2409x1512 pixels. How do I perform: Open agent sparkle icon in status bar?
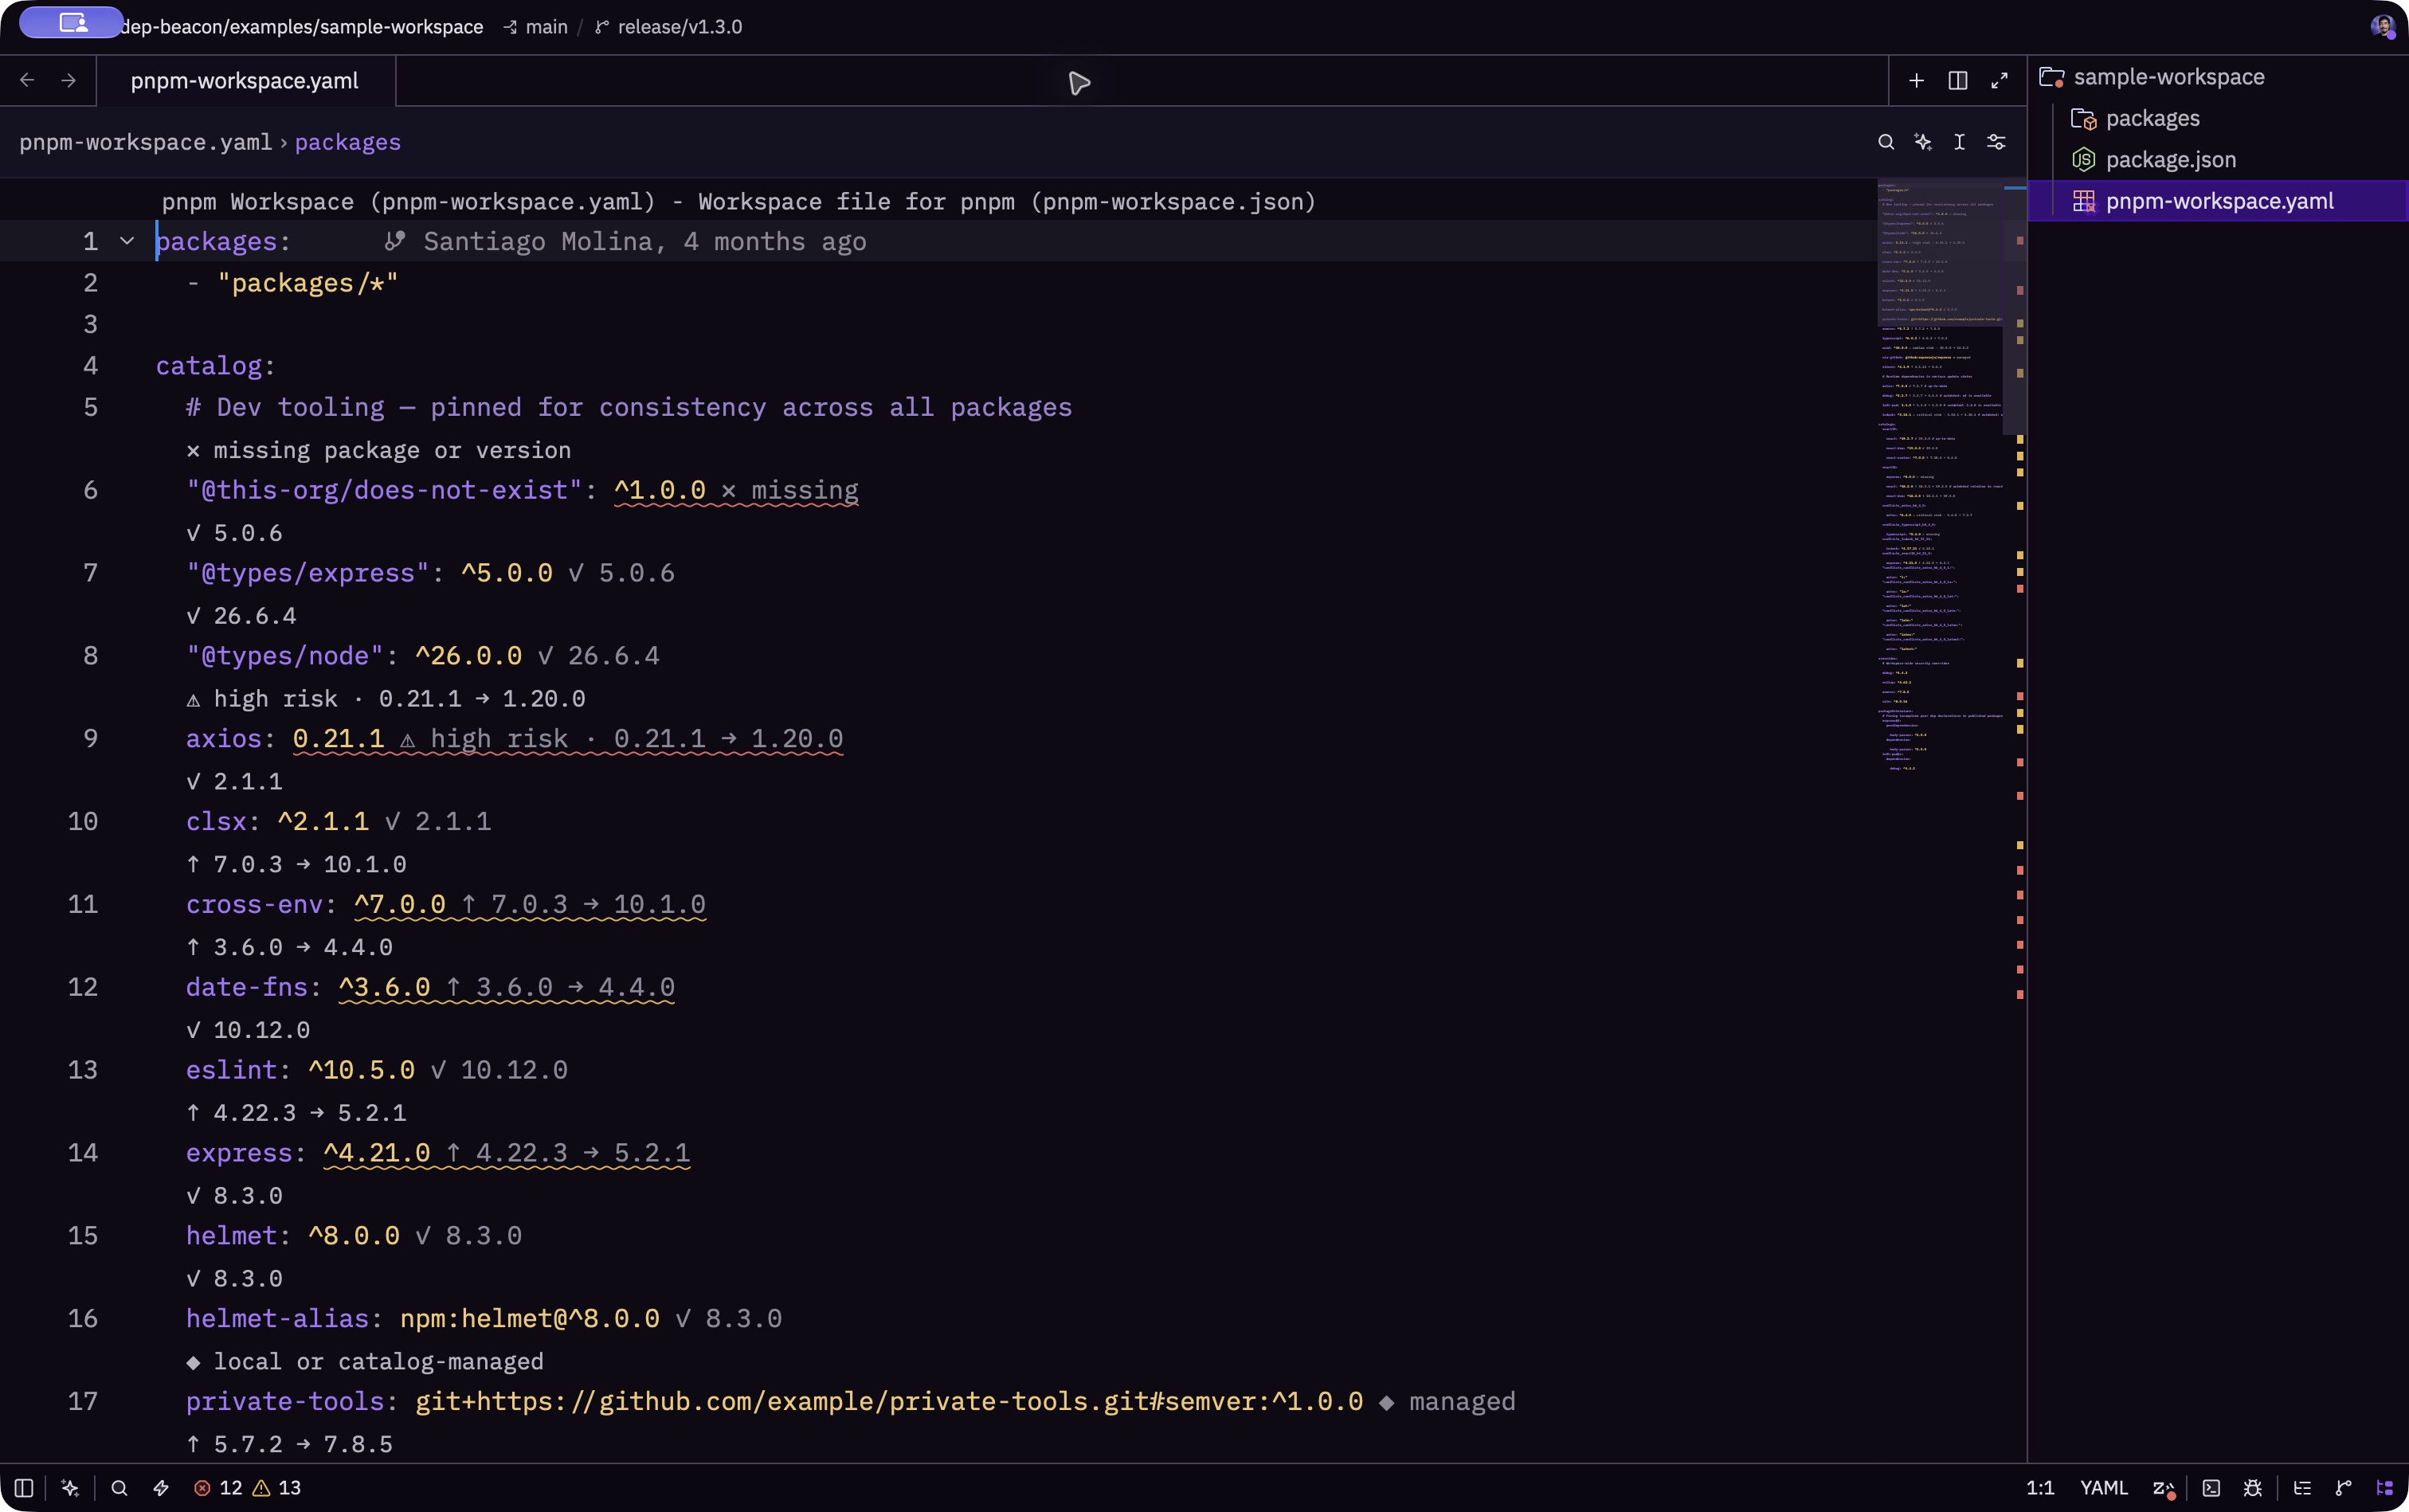click(x=70, y=1488)
